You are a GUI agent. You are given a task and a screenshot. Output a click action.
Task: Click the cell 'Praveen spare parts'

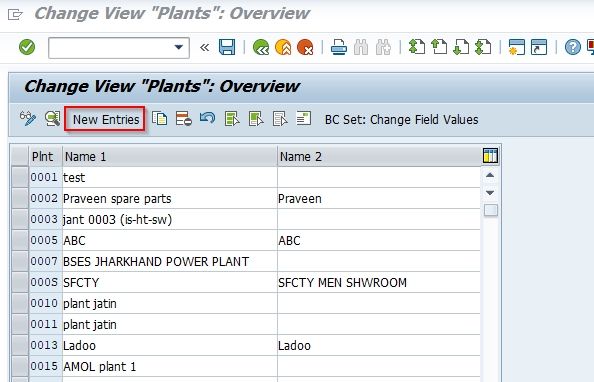[x=170, y=199]
